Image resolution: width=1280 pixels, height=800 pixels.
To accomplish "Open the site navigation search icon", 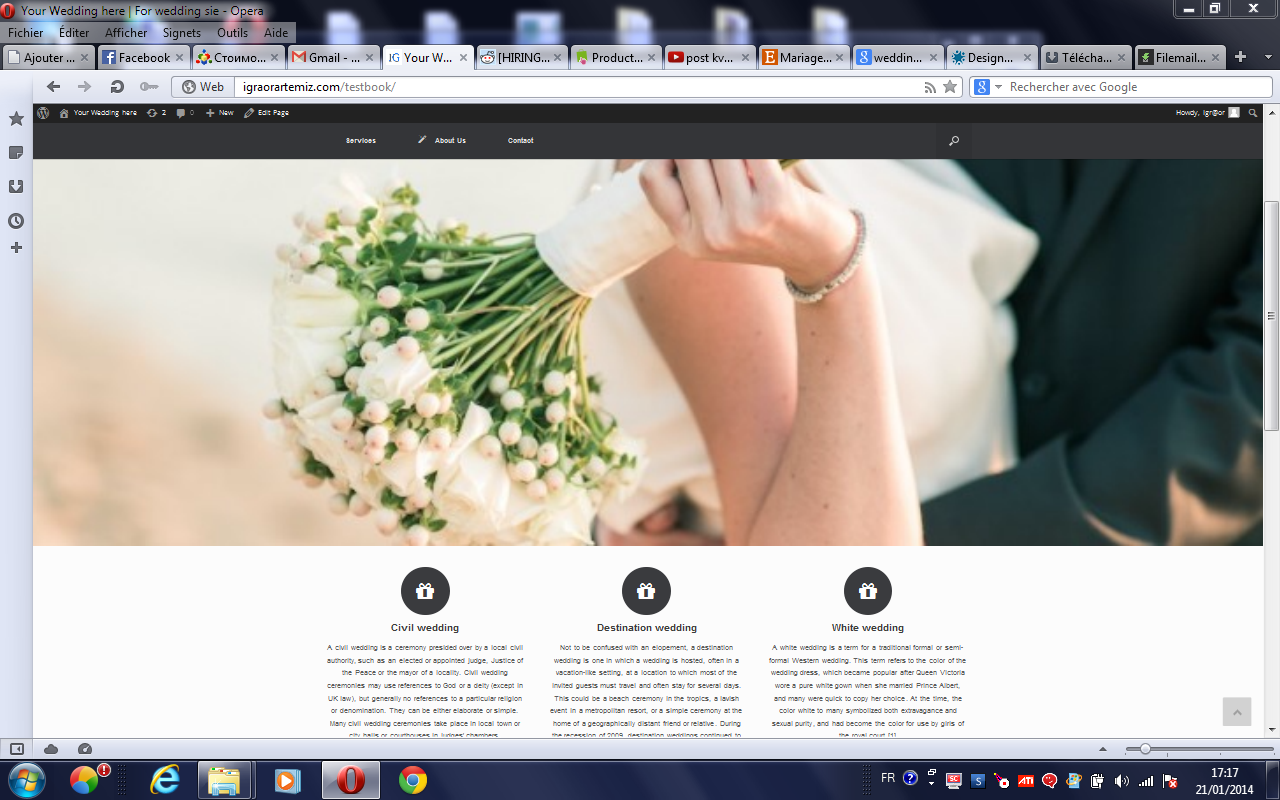I will (954, 141).
